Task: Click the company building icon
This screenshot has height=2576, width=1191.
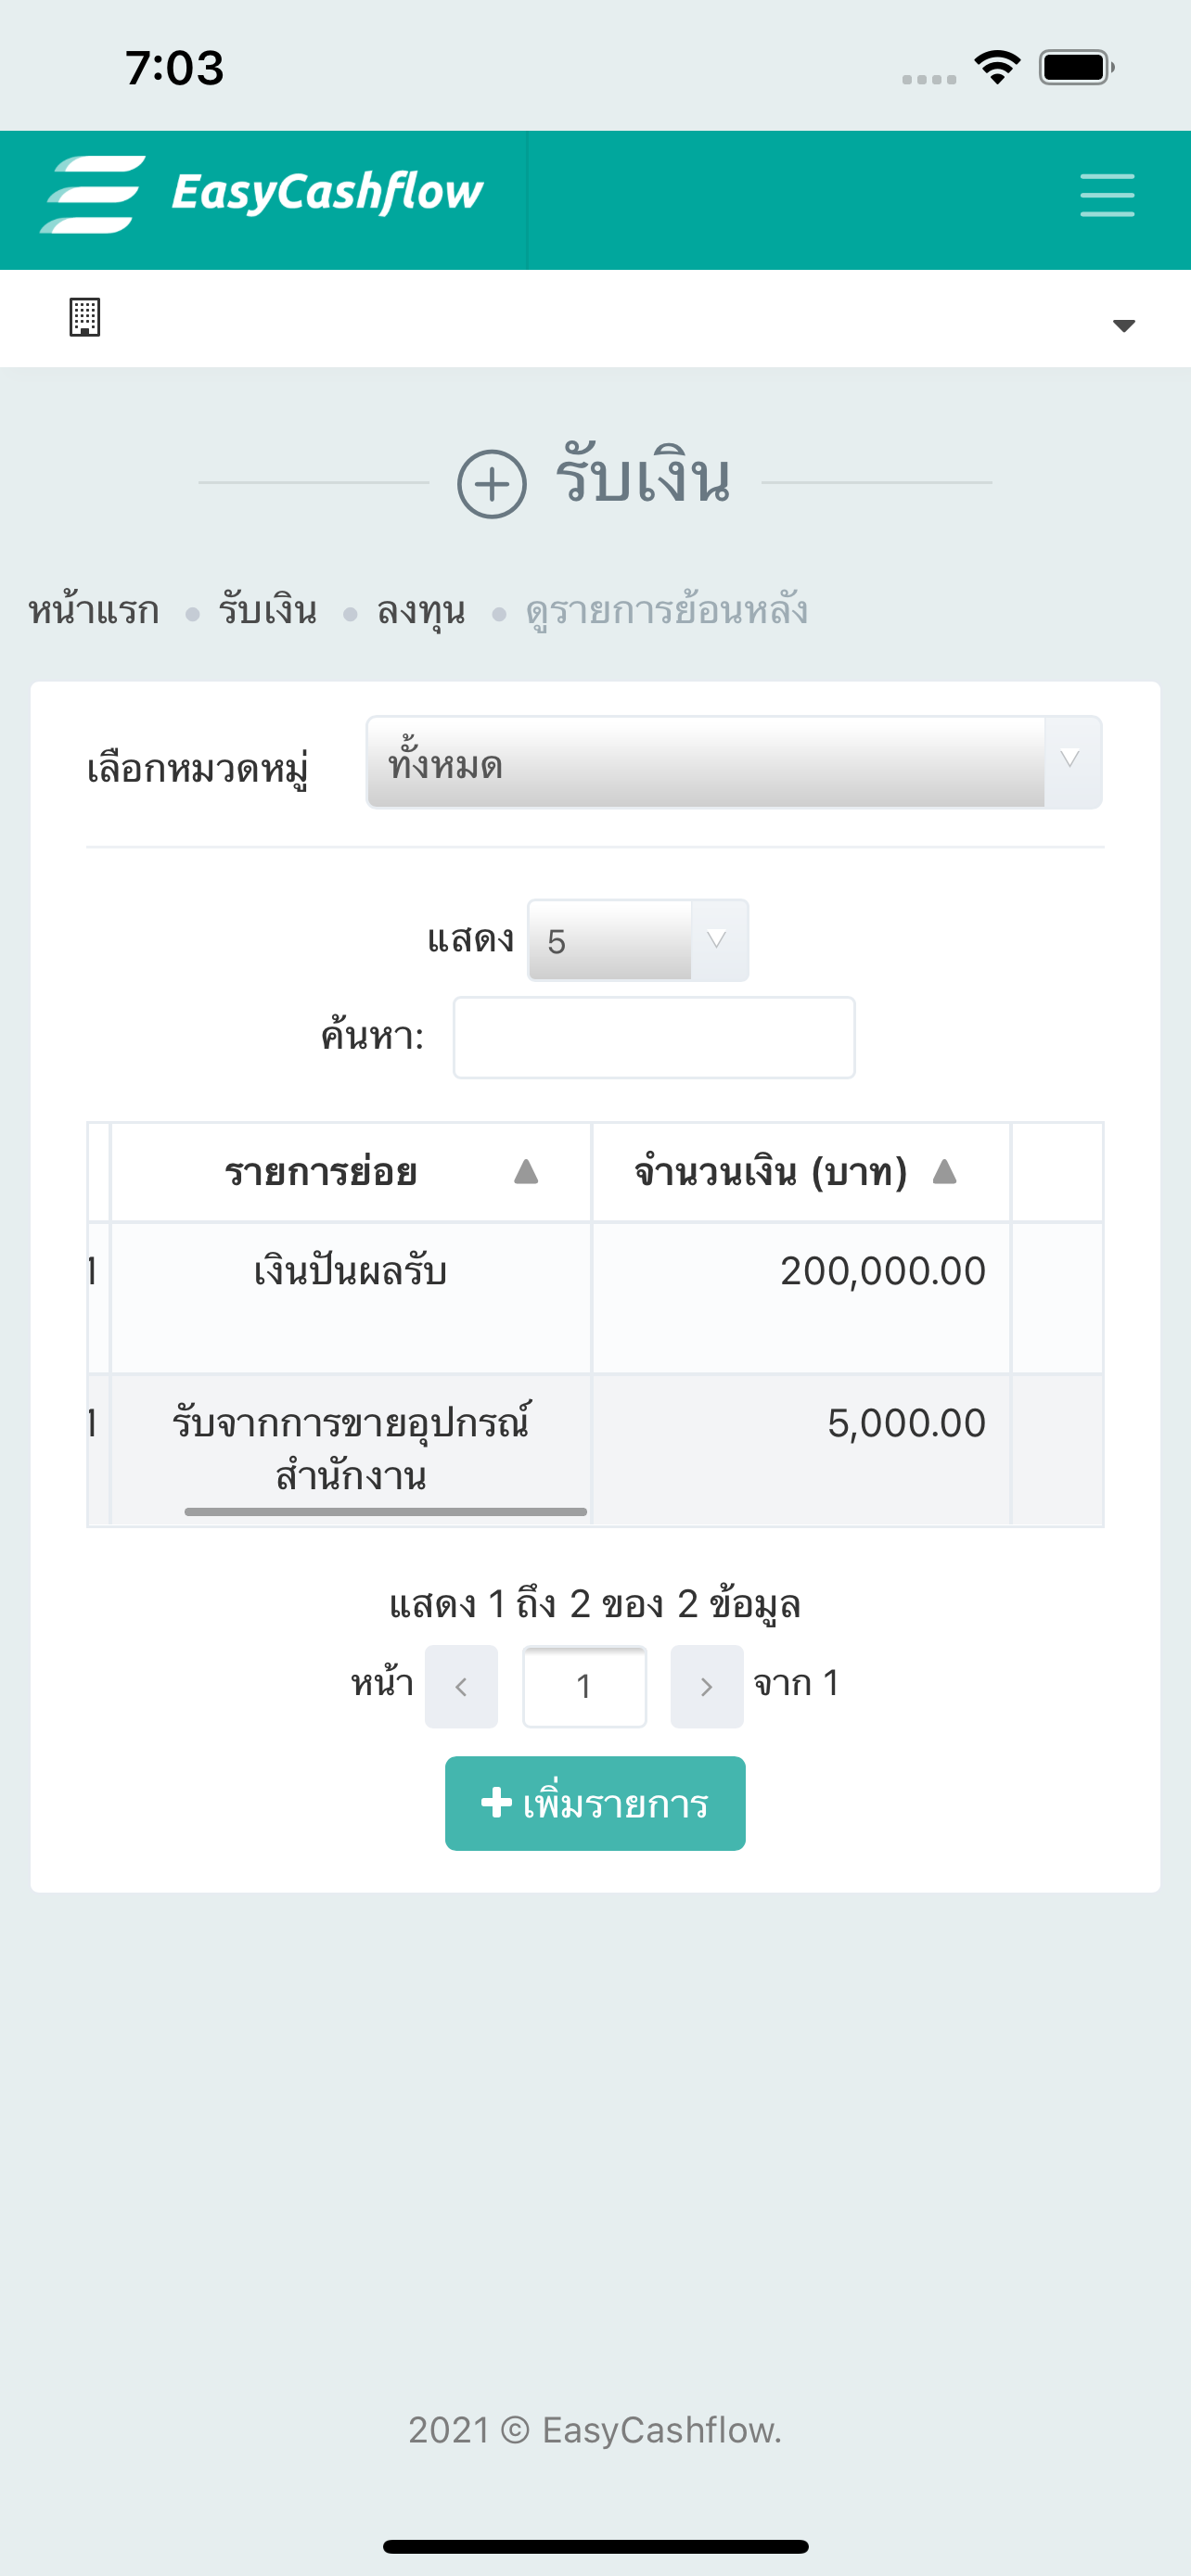Action: pyautogui.click(x=85, y=318)
